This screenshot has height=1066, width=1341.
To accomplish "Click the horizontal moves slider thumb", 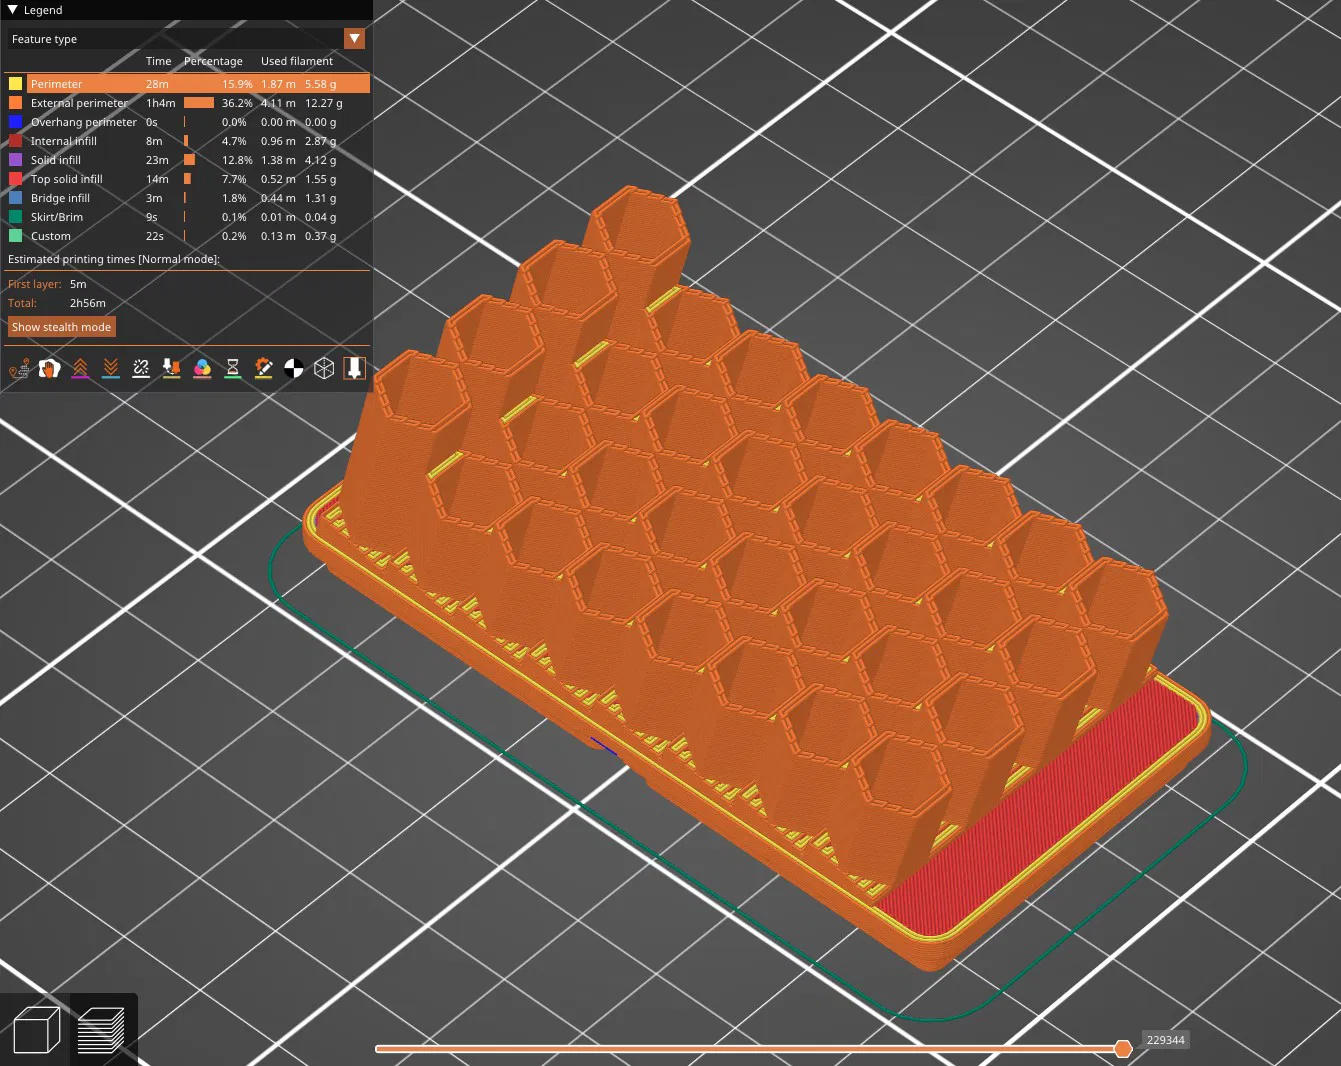I will pos(1123,1048).
